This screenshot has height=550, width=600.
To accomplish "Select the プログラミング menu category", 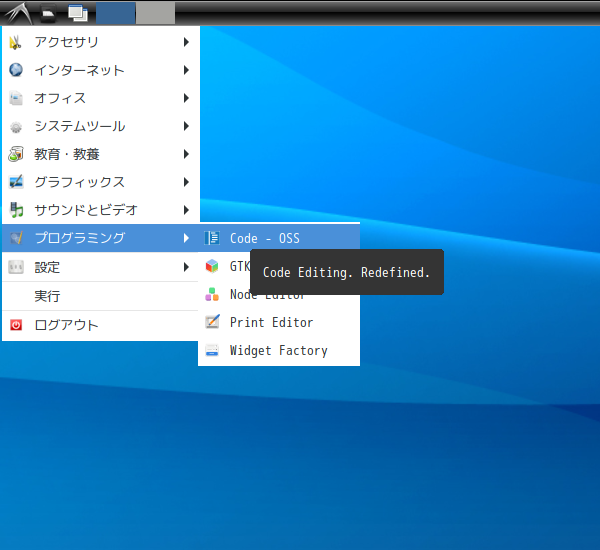I will pyautogui.click(x=101, y=238).
